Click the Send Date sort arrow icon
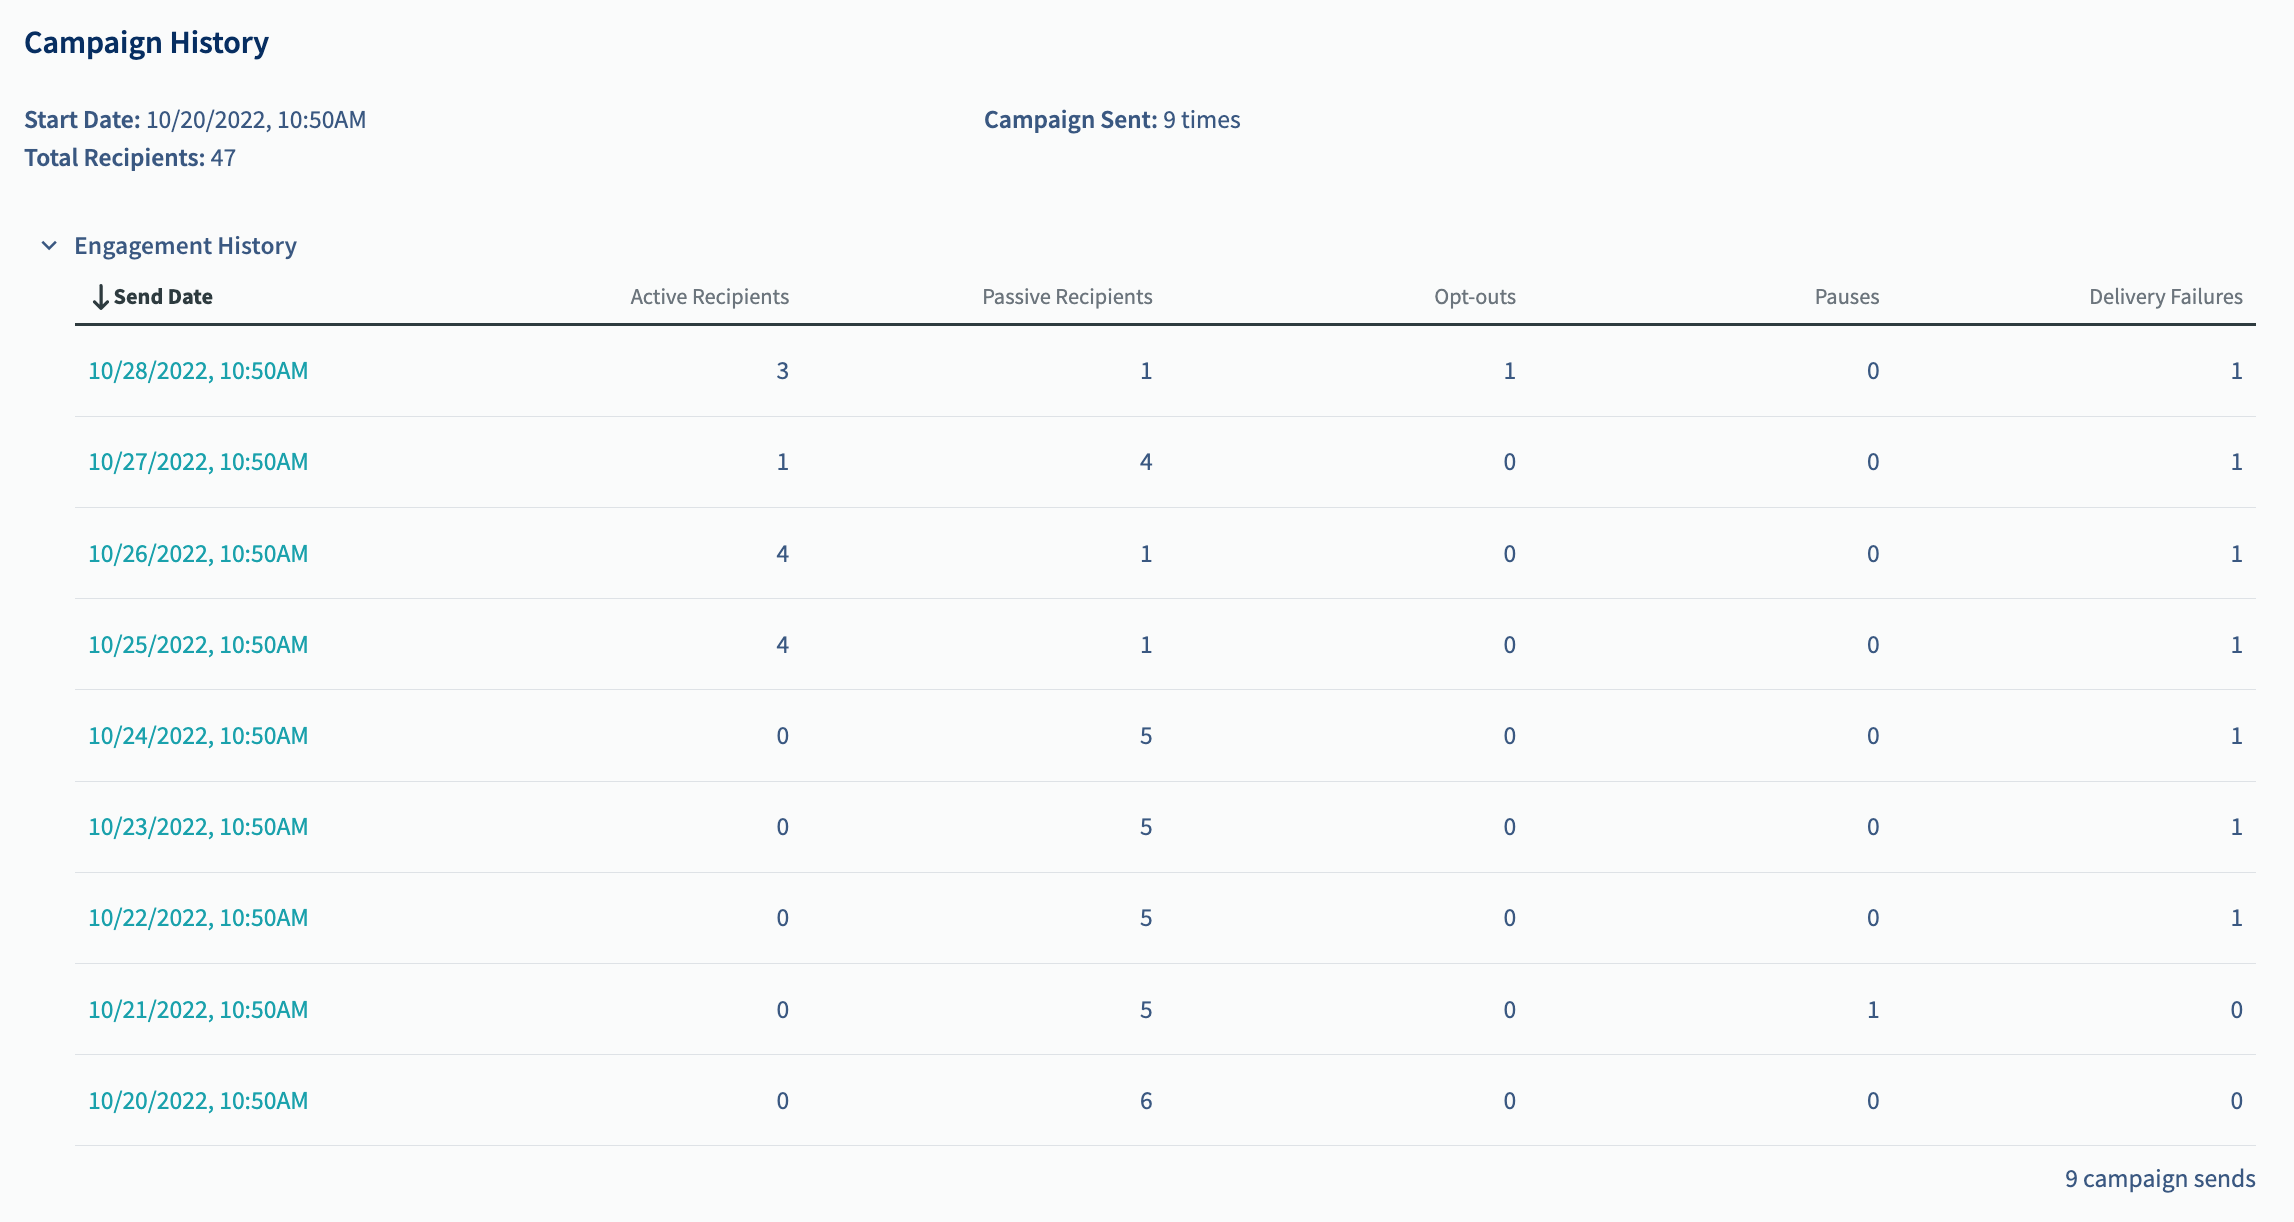 (x=100, y=297)
